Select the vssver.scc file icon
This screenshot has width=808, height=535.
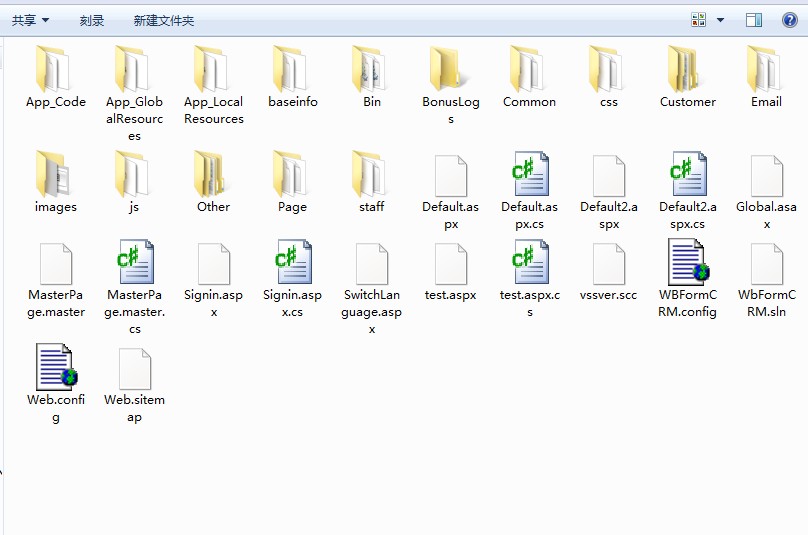[609, 264]
